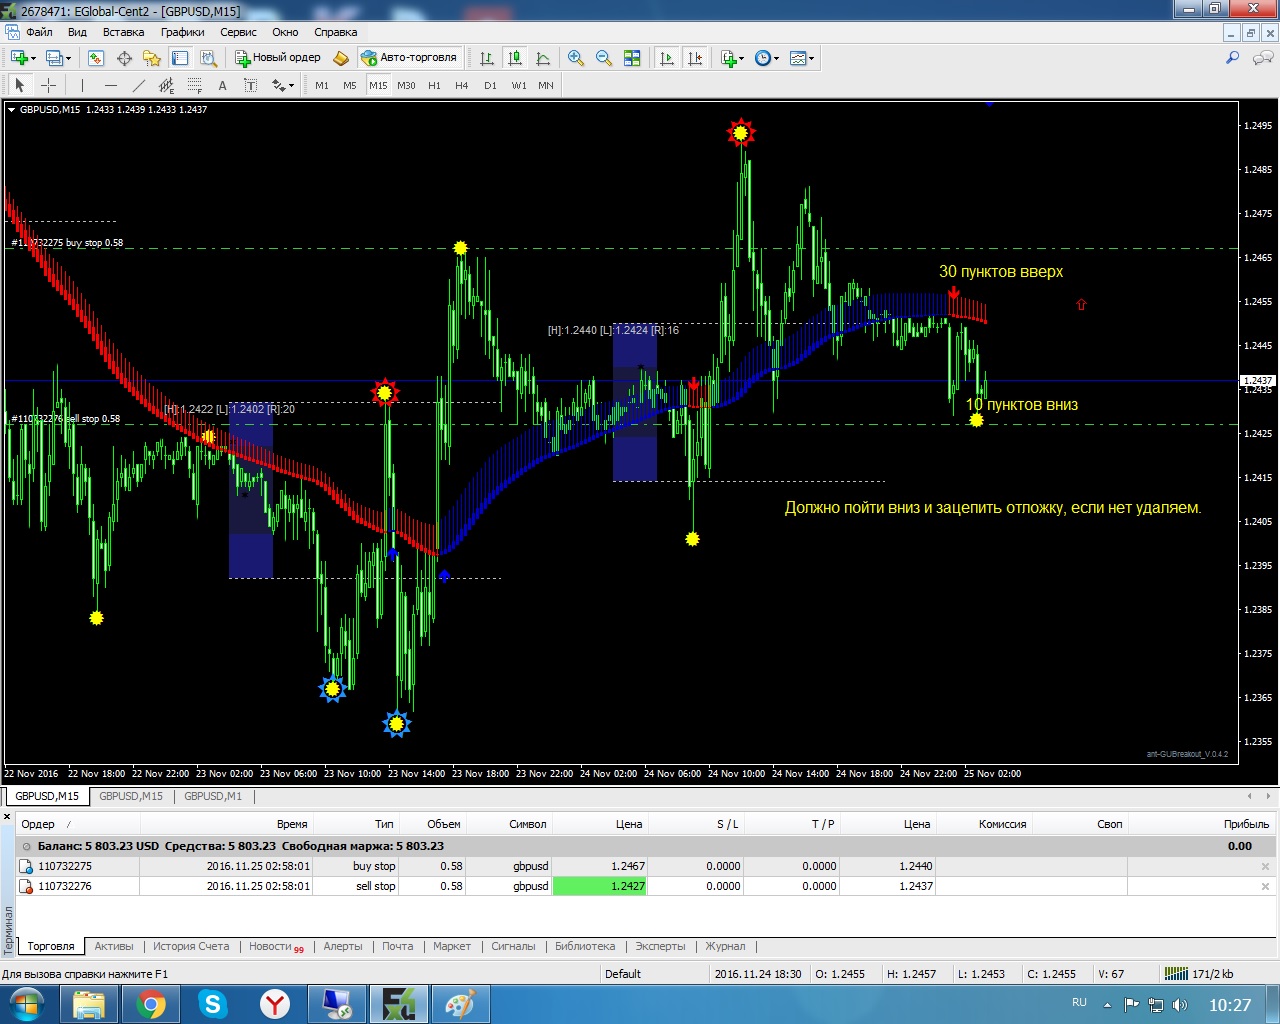The height and width of the screenshot is (1024, 1280).
Task: Open the Сервис menu
Action: (238, 32)
